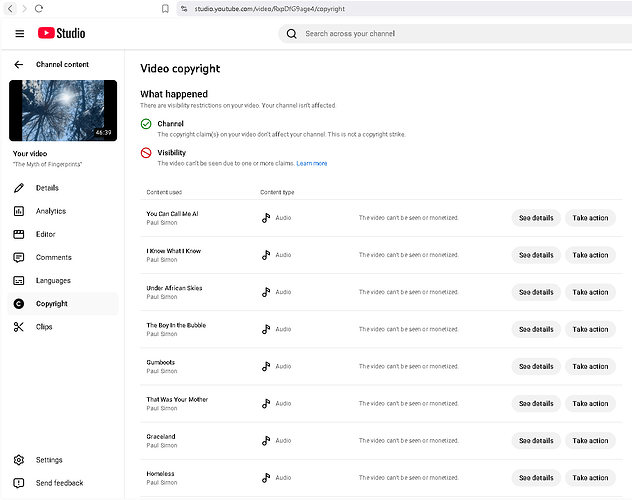Go back using Channel content arrow
This screenshot has width=632, height=500.
click(18, 64)
